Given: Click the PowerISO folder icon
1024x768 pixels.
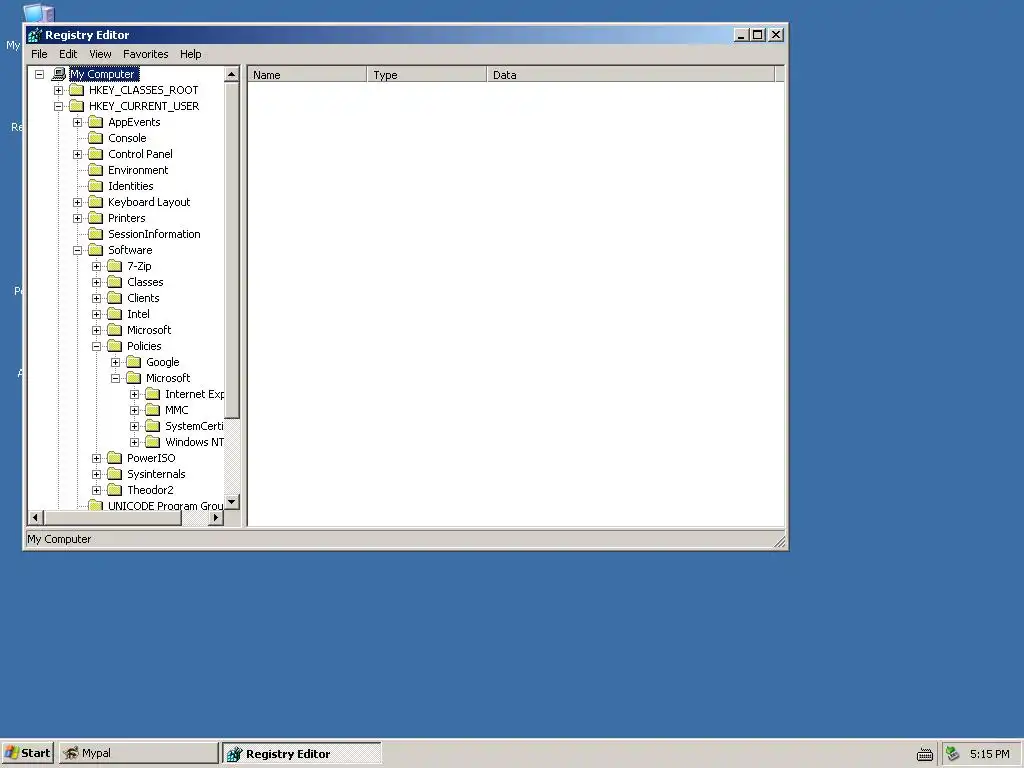Looking at the screenshot, I should coord(115,458).
